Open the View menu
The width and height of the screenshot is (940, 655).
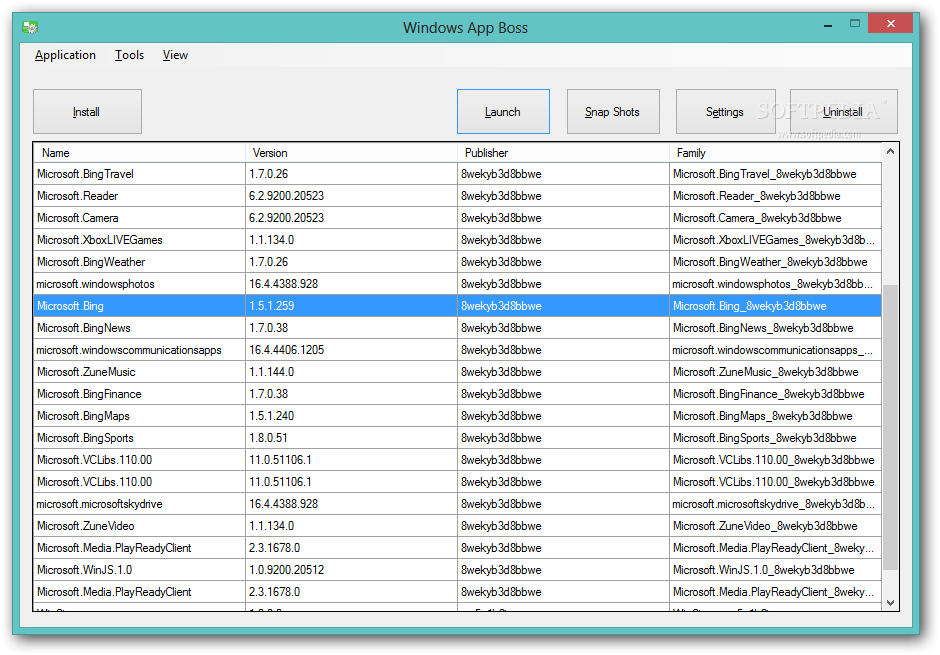pos(175,55)
